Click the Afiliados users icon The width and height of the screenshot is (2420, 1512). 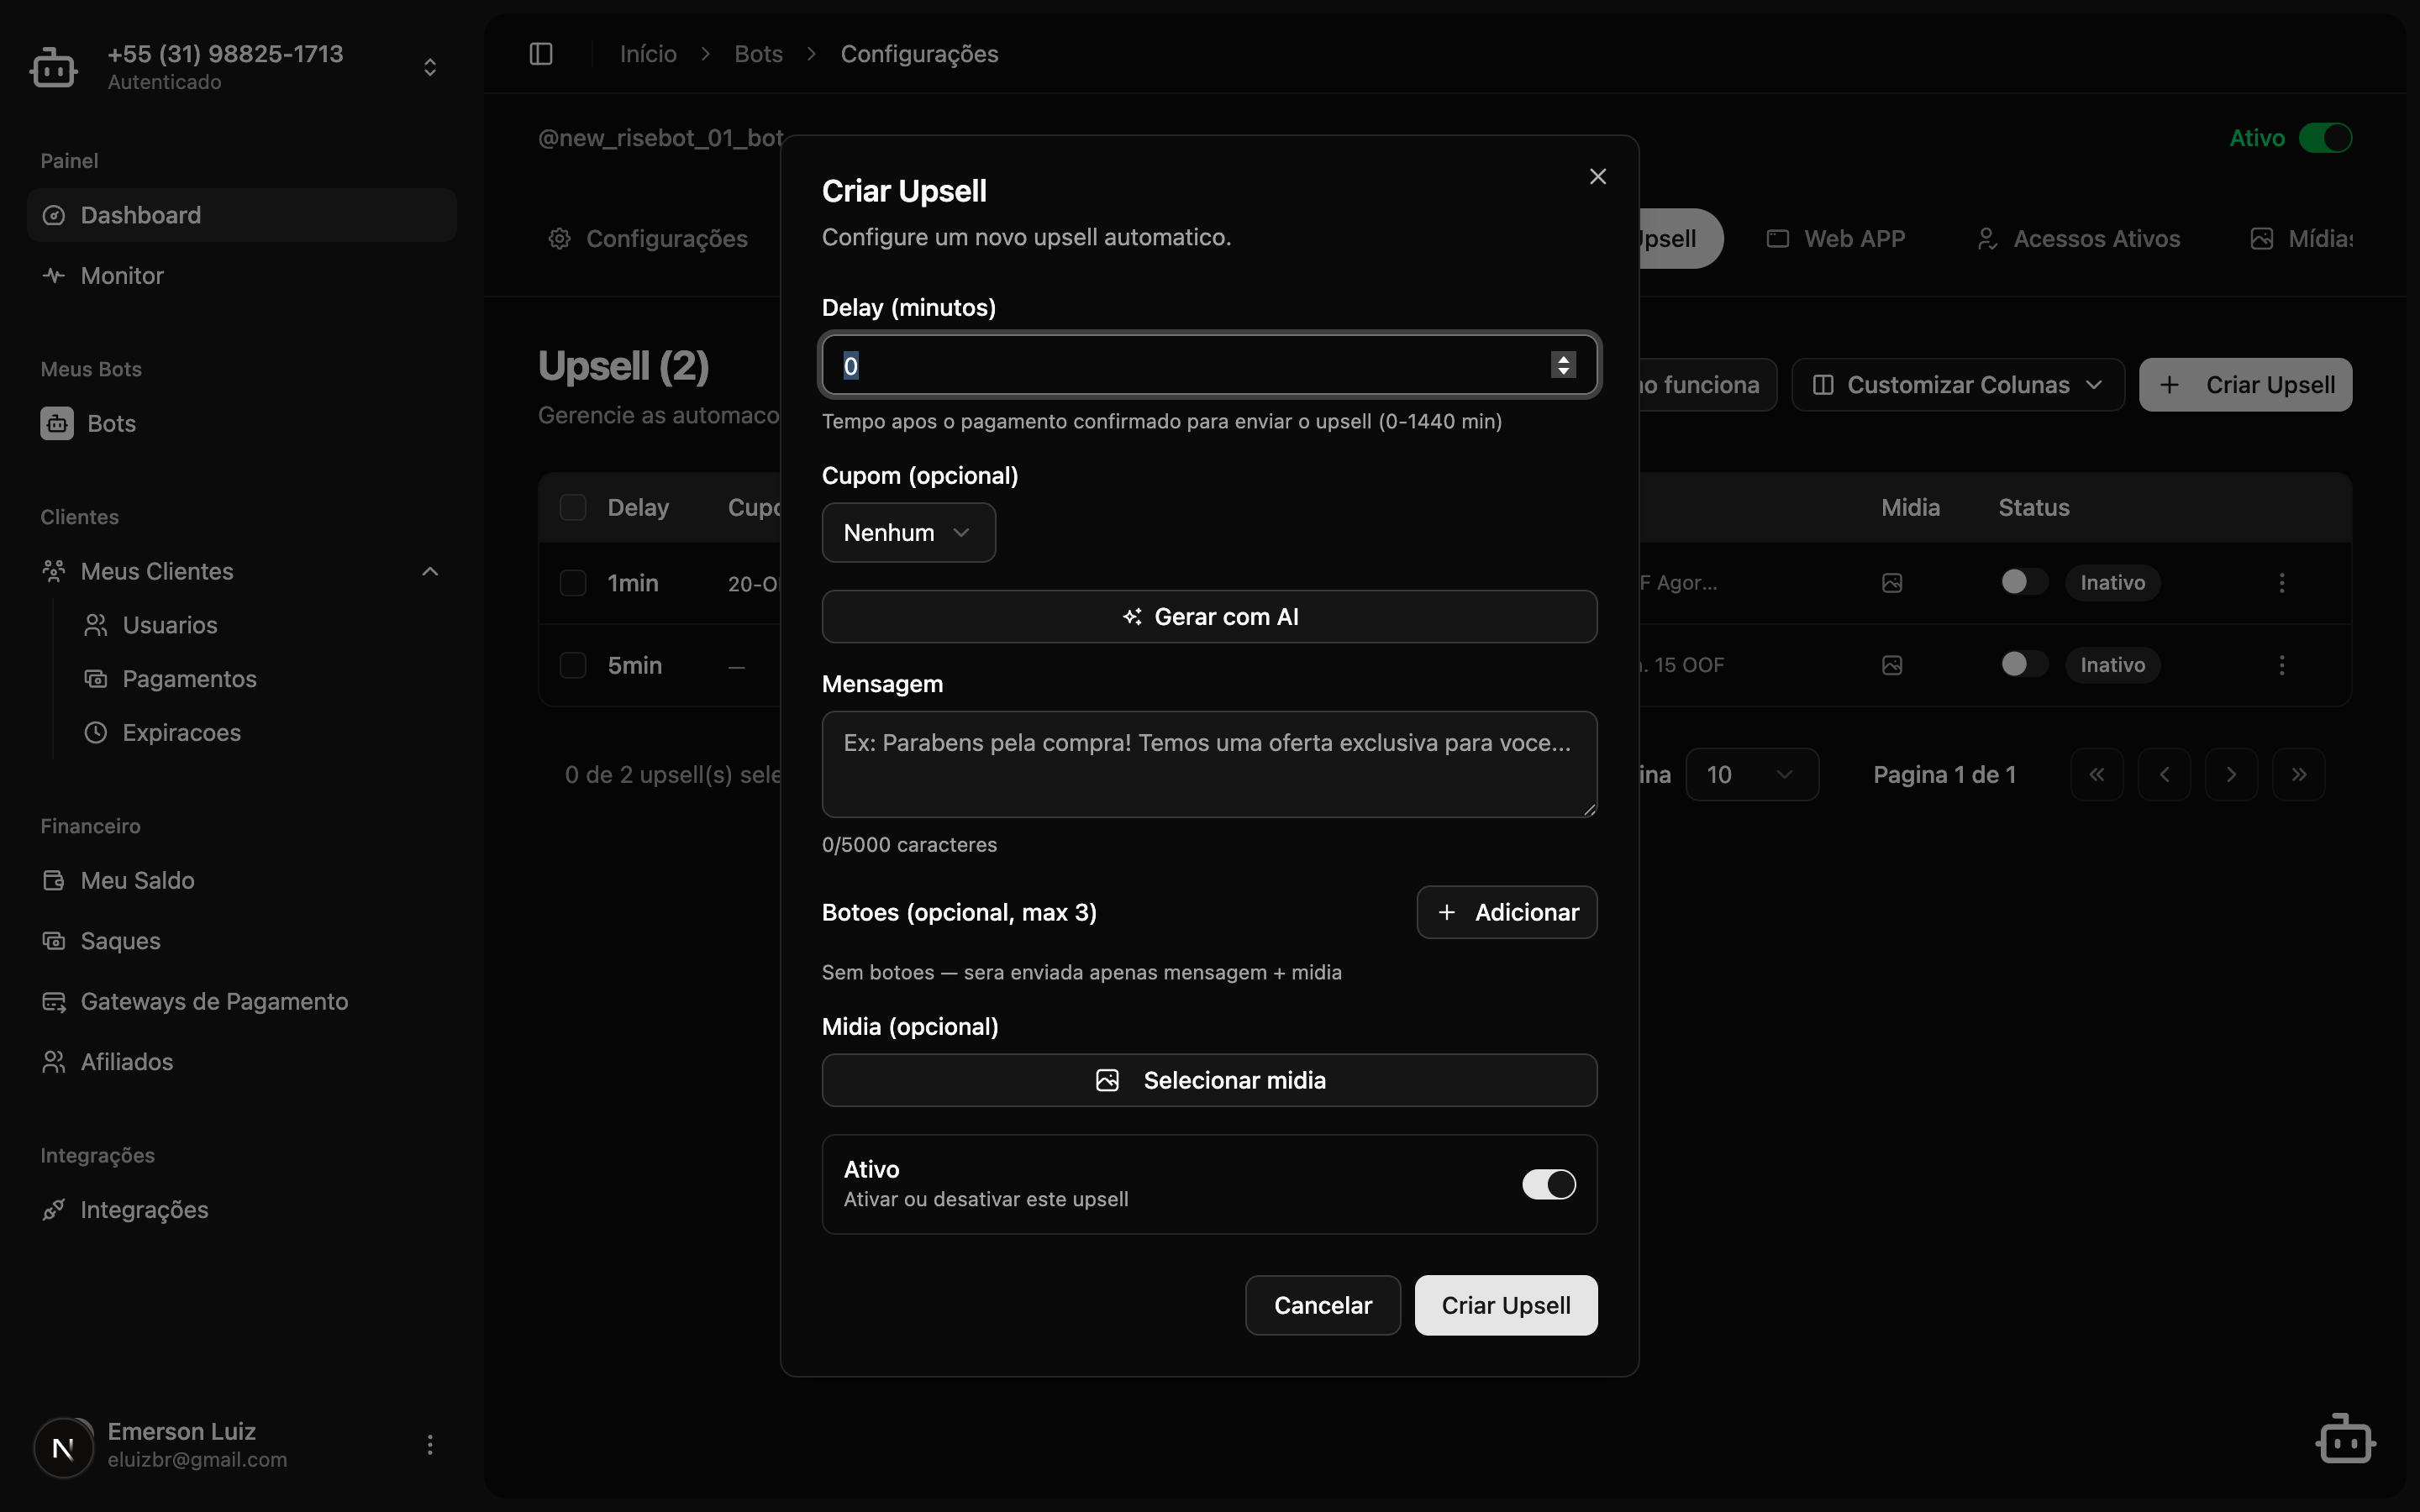[54, 1061]
